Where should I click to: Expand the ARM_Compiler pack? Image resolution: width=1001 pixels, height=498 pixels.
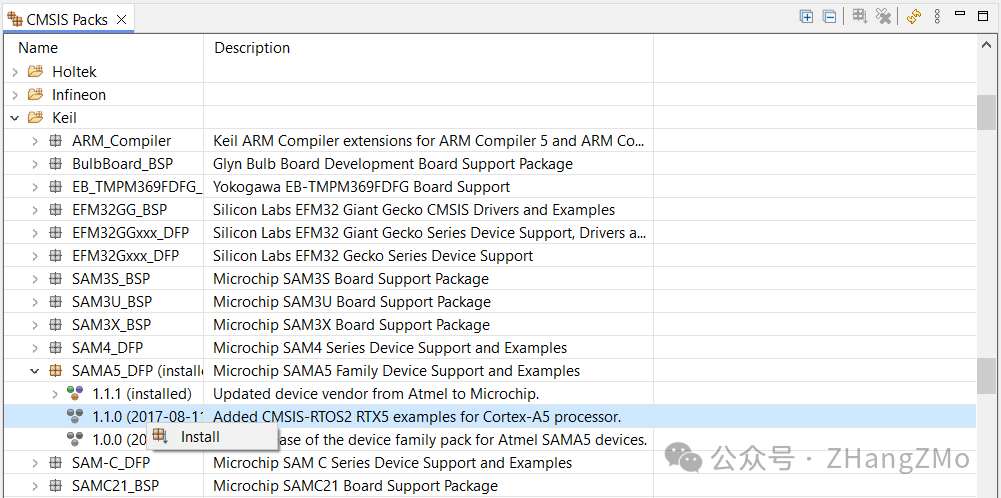35,141
